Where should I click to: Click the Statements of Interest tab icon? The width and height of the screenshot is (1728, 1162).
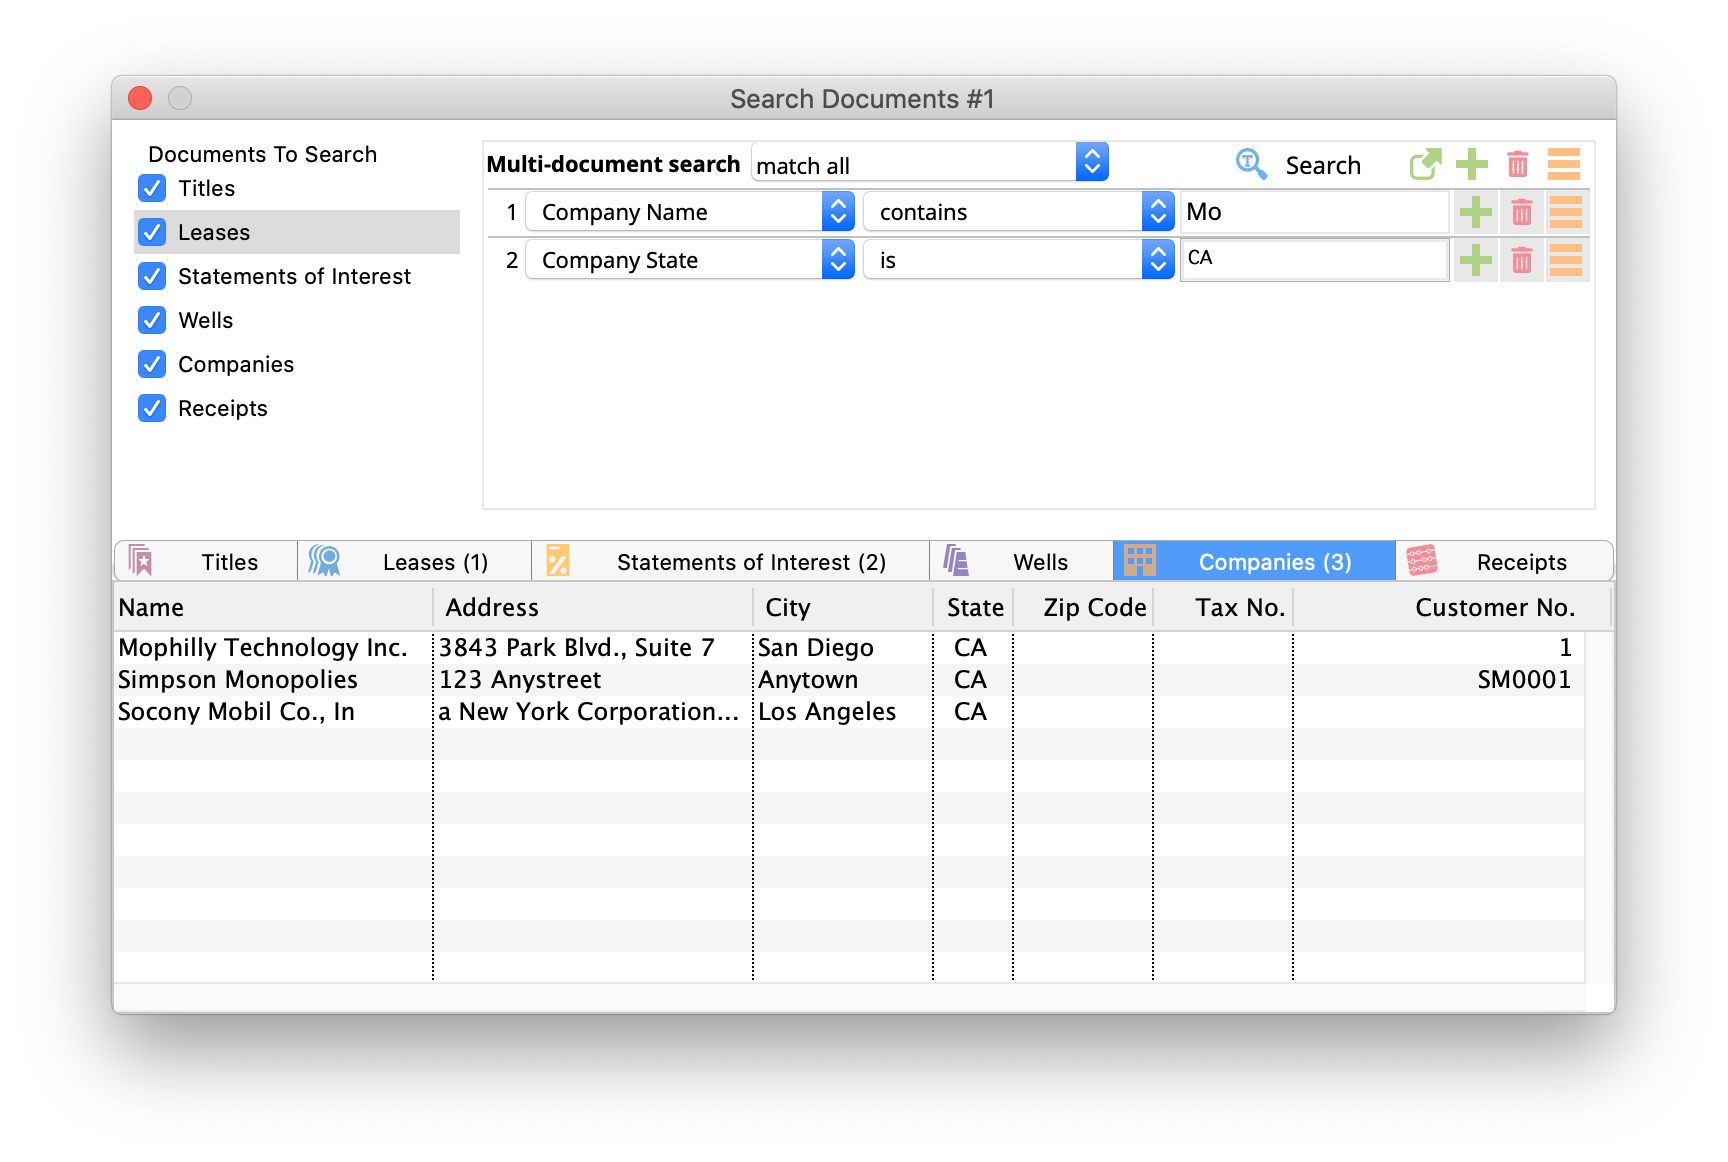(558, 560)
